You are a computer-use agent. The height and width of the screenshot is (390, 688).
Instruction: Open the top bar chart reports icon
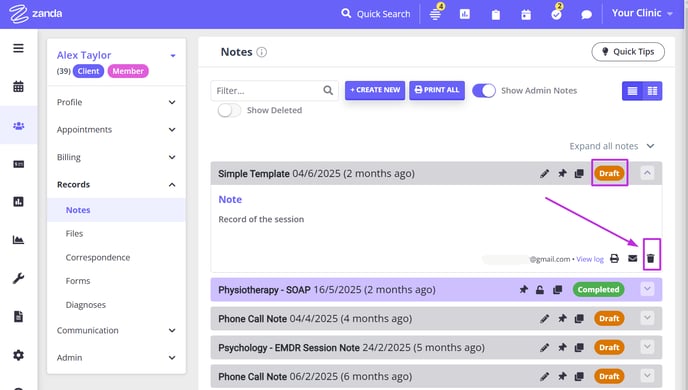tap(465, 14)
